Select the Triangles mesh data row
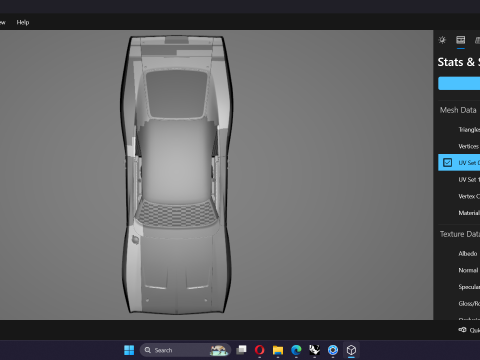Image resolution: width=480 pixels, height=360 pixels. point(459,130)
